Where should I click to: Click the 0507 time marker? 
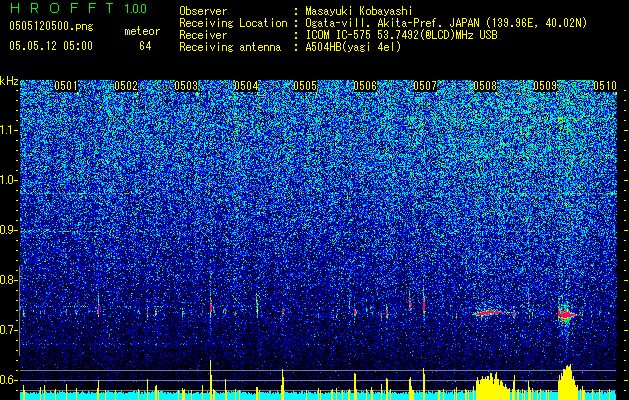(425, 86)
